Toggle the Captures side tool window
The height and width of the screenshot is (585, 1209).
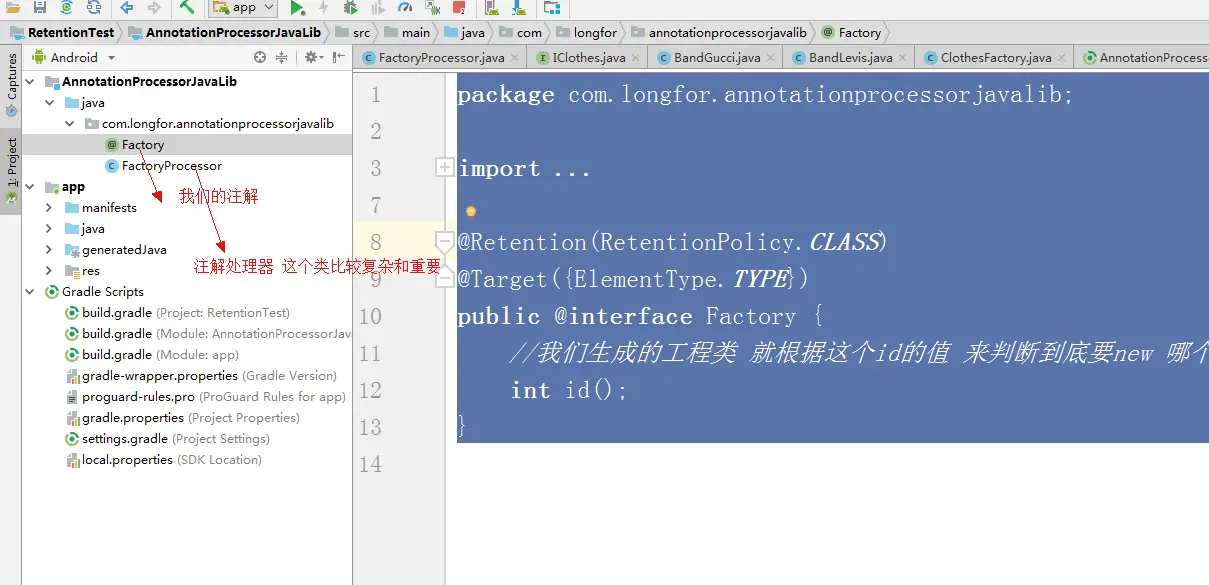click(x=11, y=85)
